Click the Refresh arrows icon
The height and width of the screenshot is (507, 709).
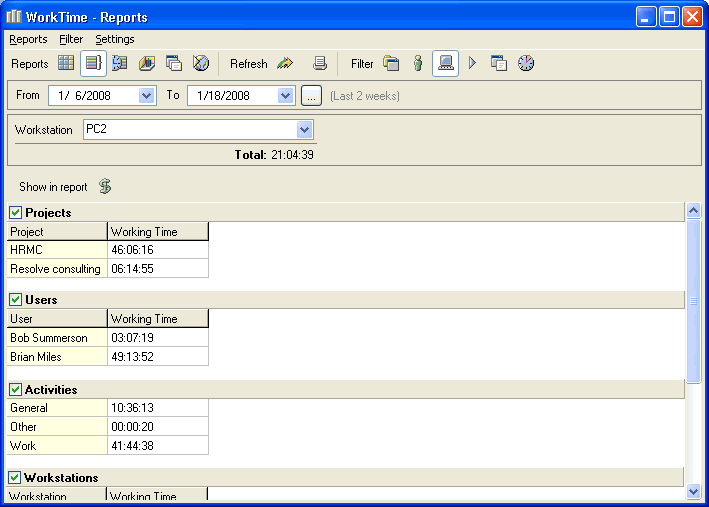coord(285,63)
